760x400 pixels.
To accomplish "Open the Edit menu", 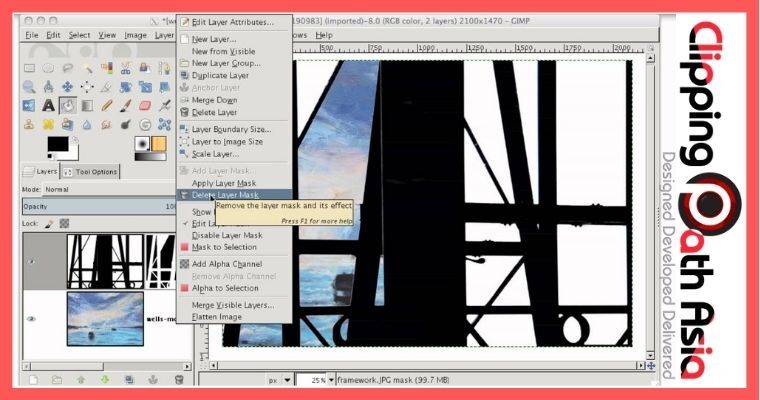I will point(53,35).
